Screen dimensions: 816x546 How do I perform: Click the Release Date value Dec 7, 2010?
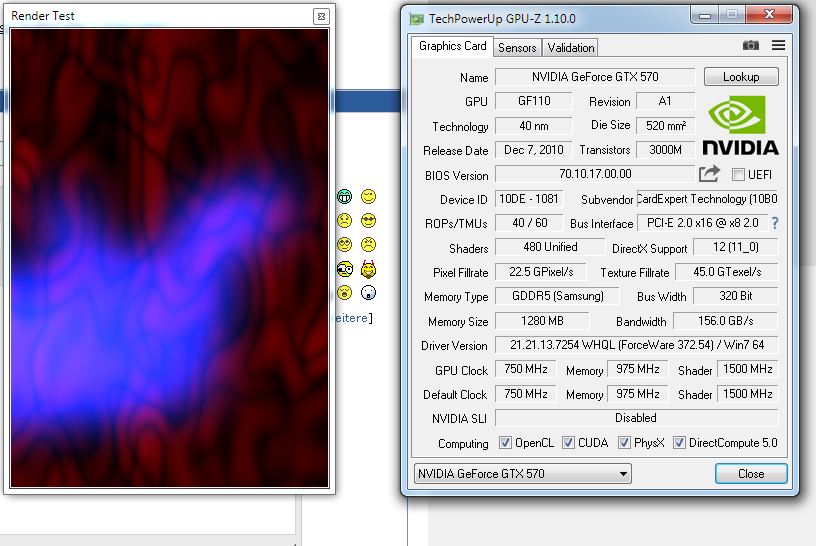coord(533,150)
